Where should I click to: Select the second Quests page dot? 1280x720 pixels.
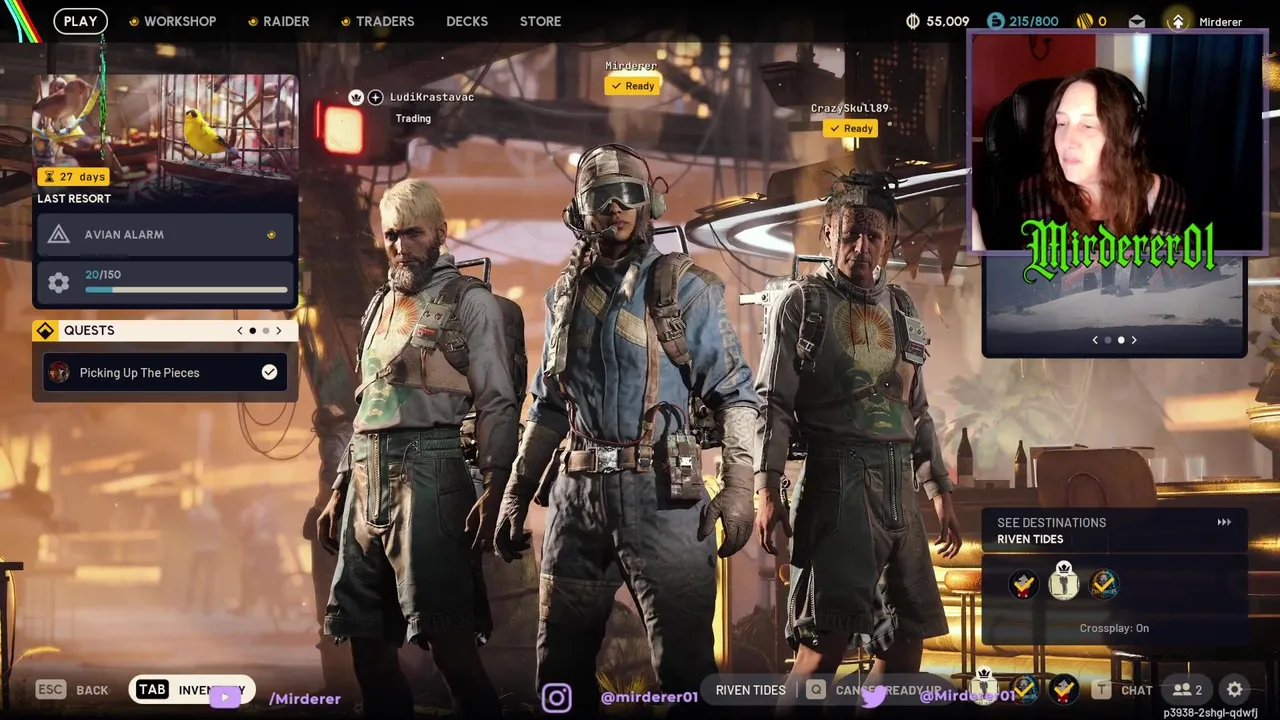click(x=265, y=331)
